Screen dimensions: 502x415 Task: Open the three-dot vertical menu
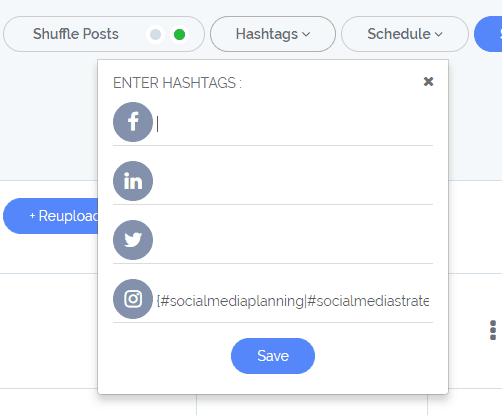pos(493,330)
